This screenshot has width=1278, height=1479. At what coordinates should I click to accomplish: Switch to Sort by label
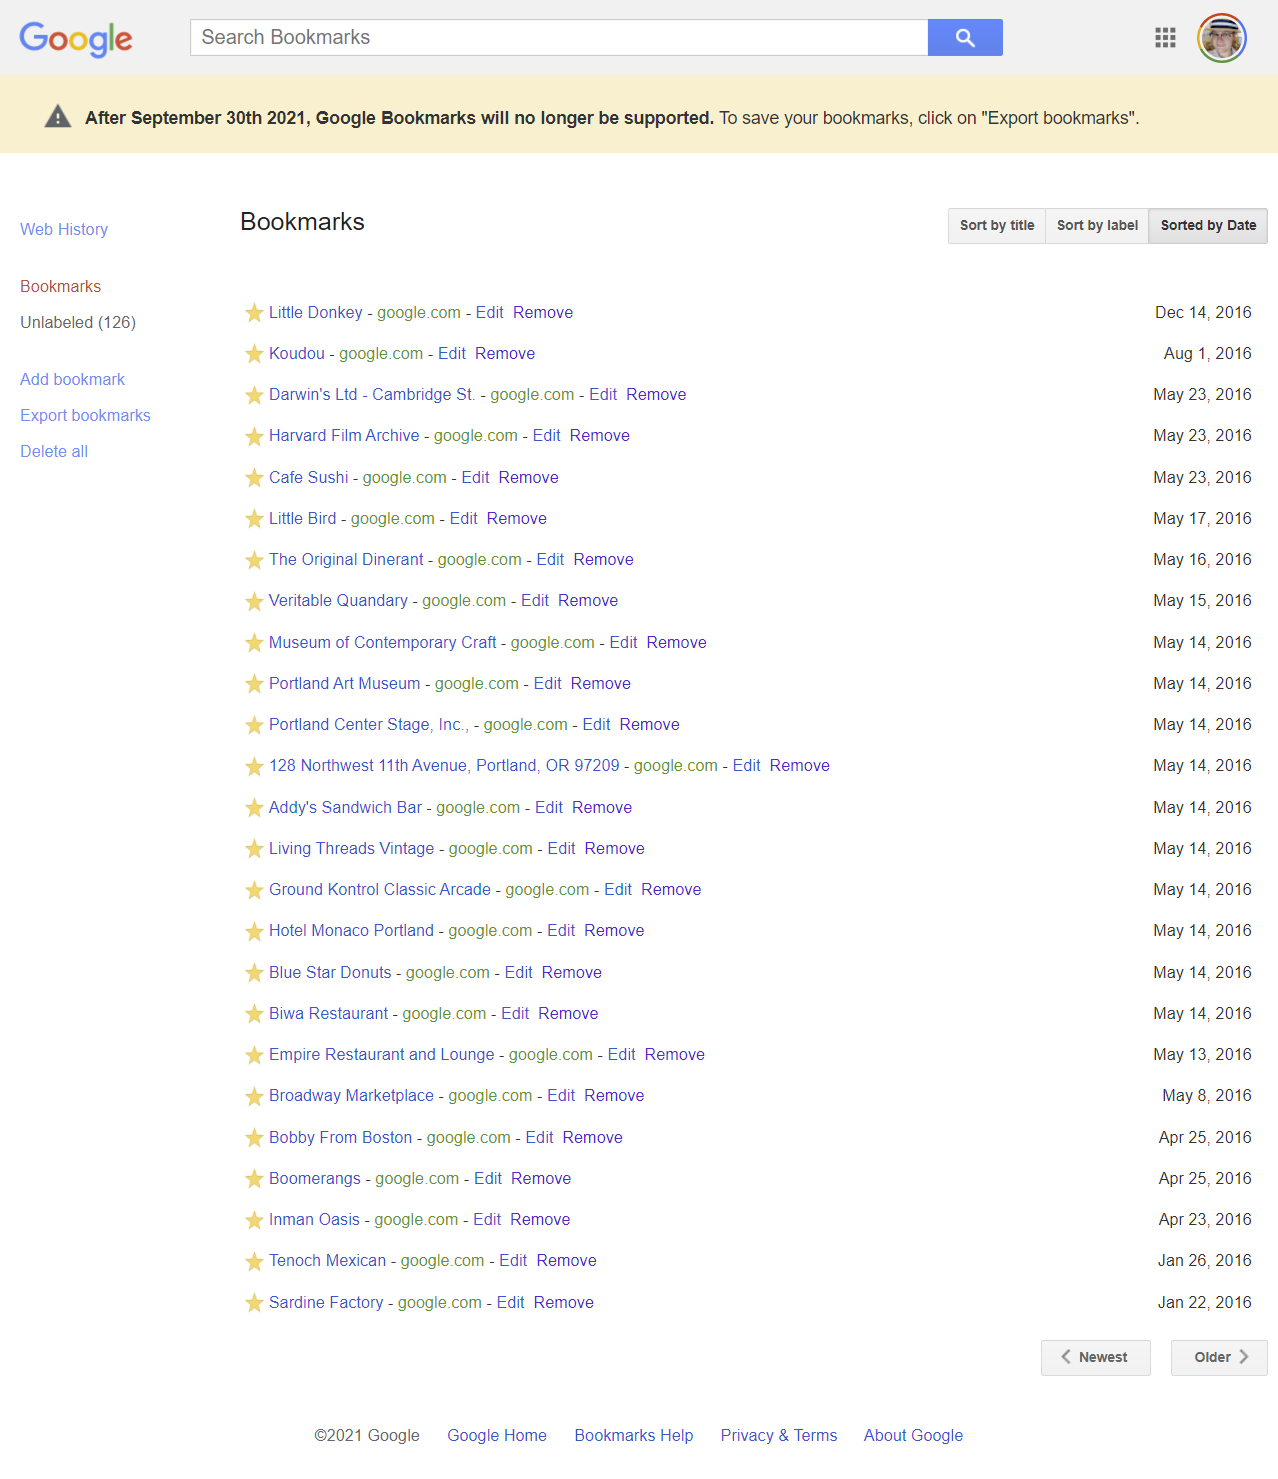[1096, 225]
